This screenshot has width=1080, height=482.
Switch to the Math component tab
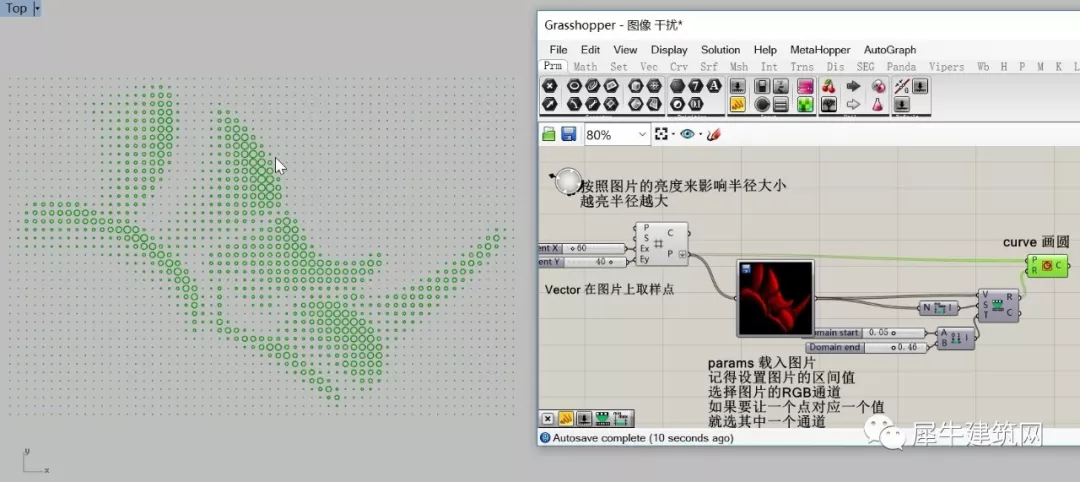coord(585,67)
